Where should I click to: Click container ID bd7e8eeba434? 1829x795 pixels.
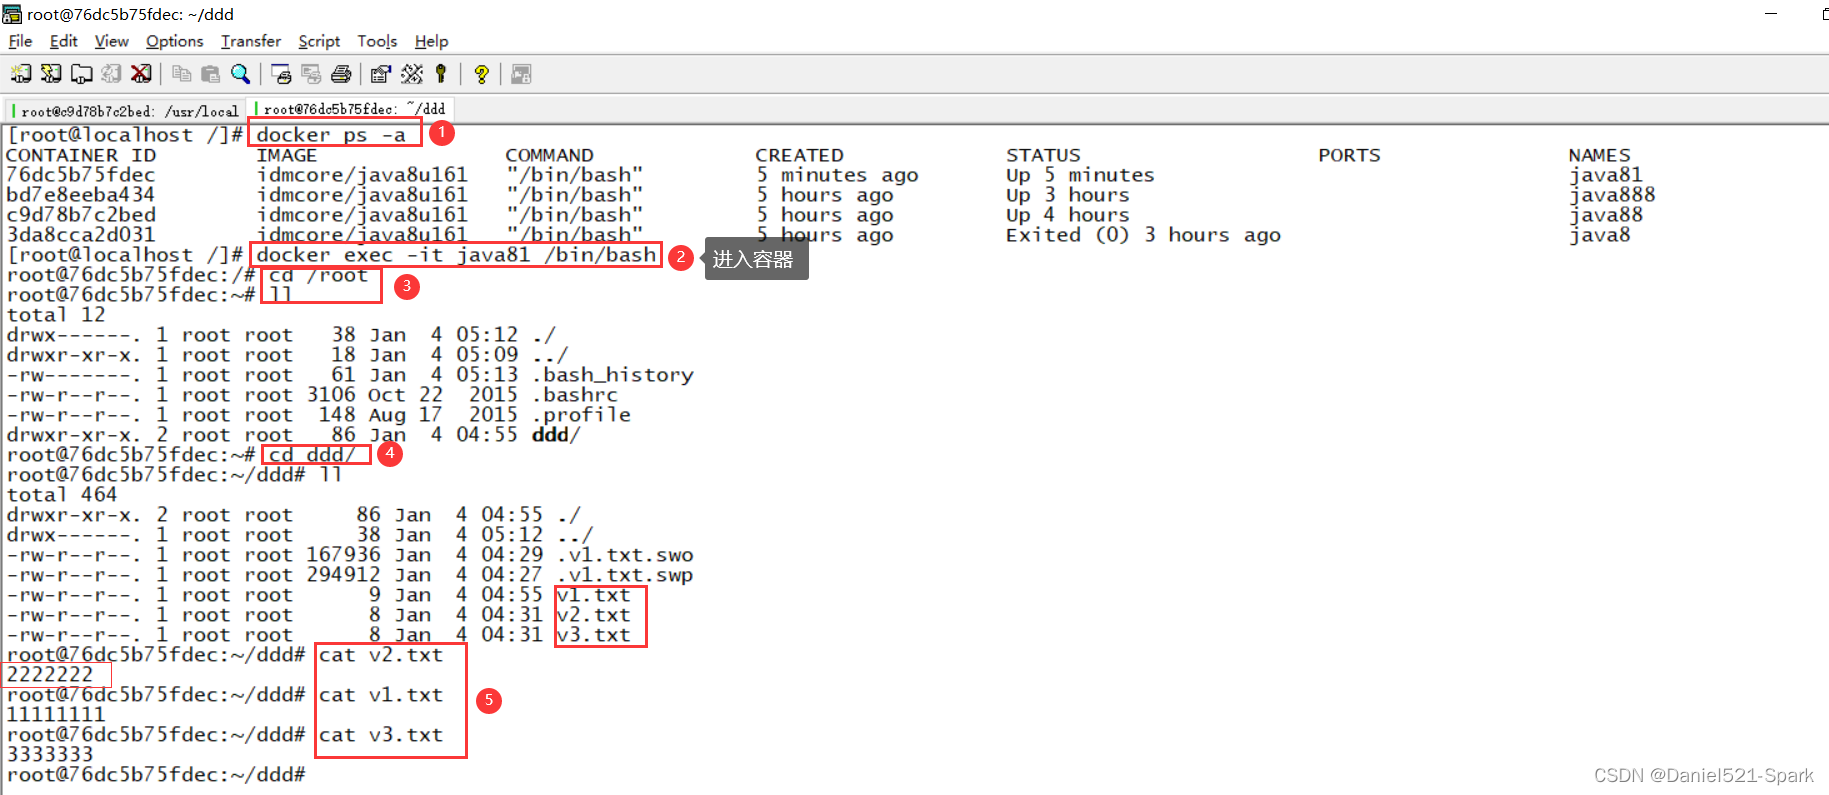pyautogui.click(x=81, y=195)
